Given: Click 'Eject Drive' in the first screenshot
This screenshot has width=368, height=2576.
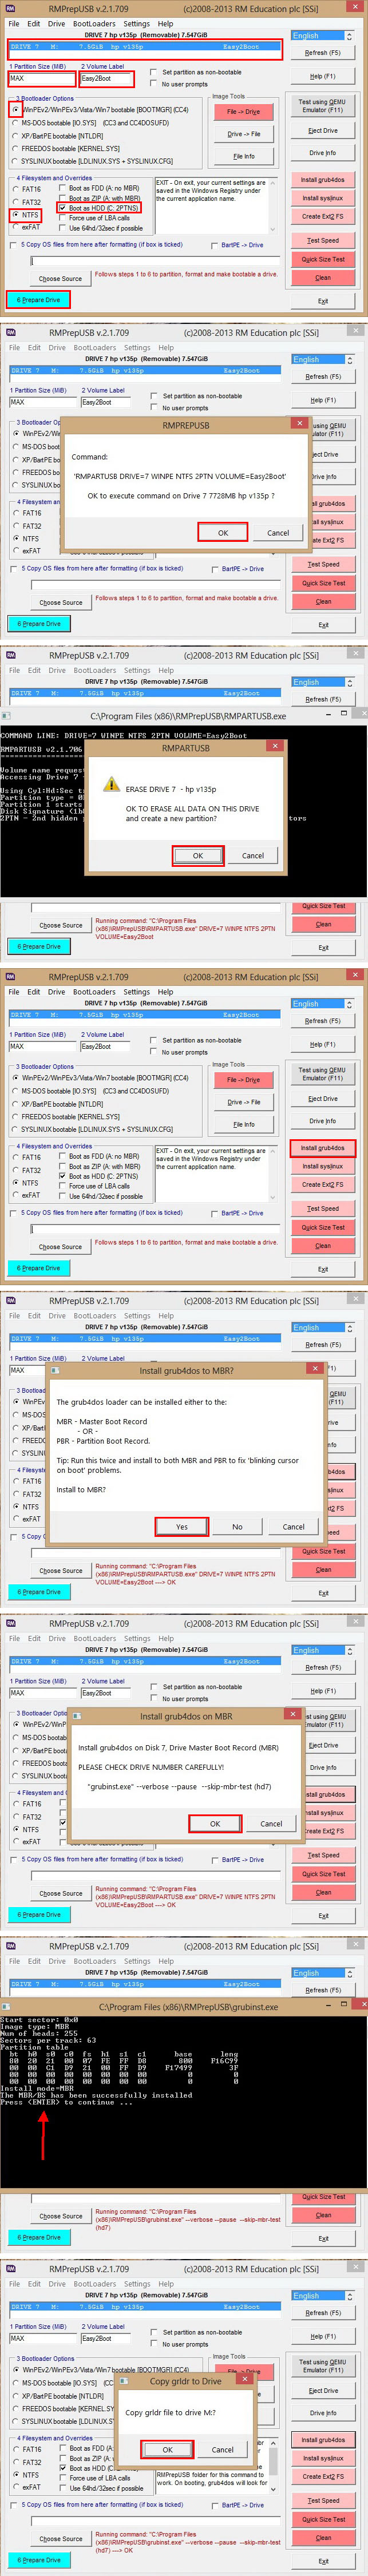Looking at the screenshot, I should (322, 131).
